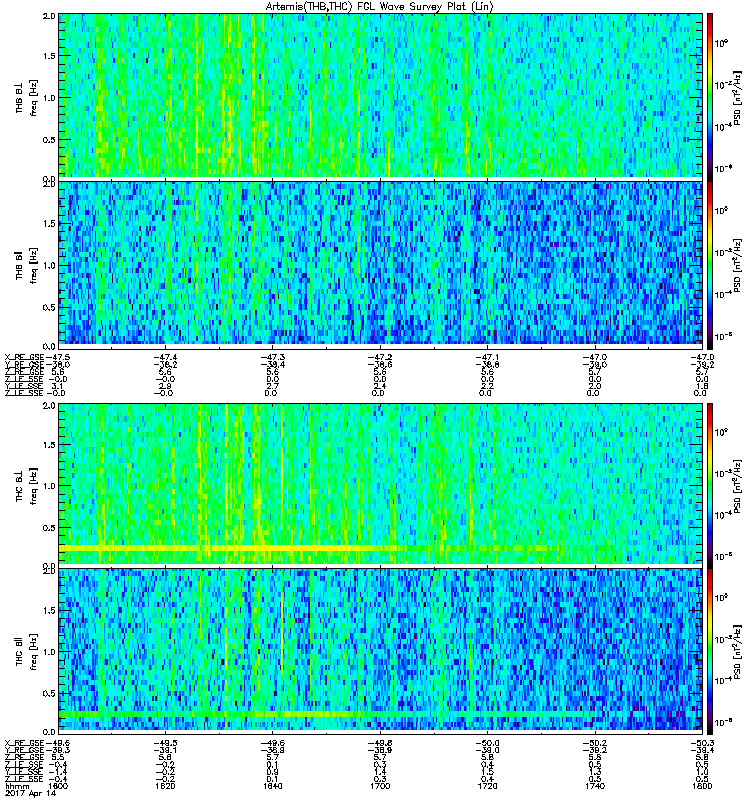Click the PSD [nT²/Hz] label of bottom panel
The height and width of the screenshot is (800, 750).
pyautogui.click(x=738, y=651)
